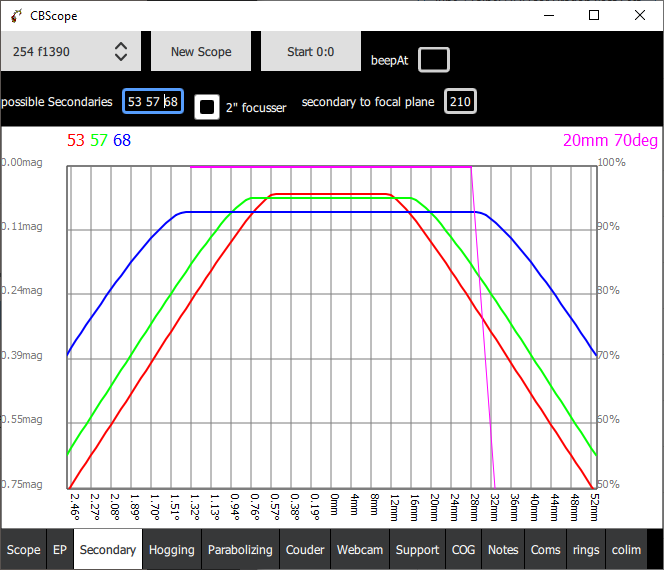The image size is (664, 570).
Task: Show the Notes tab
Action: pos(503,549)
